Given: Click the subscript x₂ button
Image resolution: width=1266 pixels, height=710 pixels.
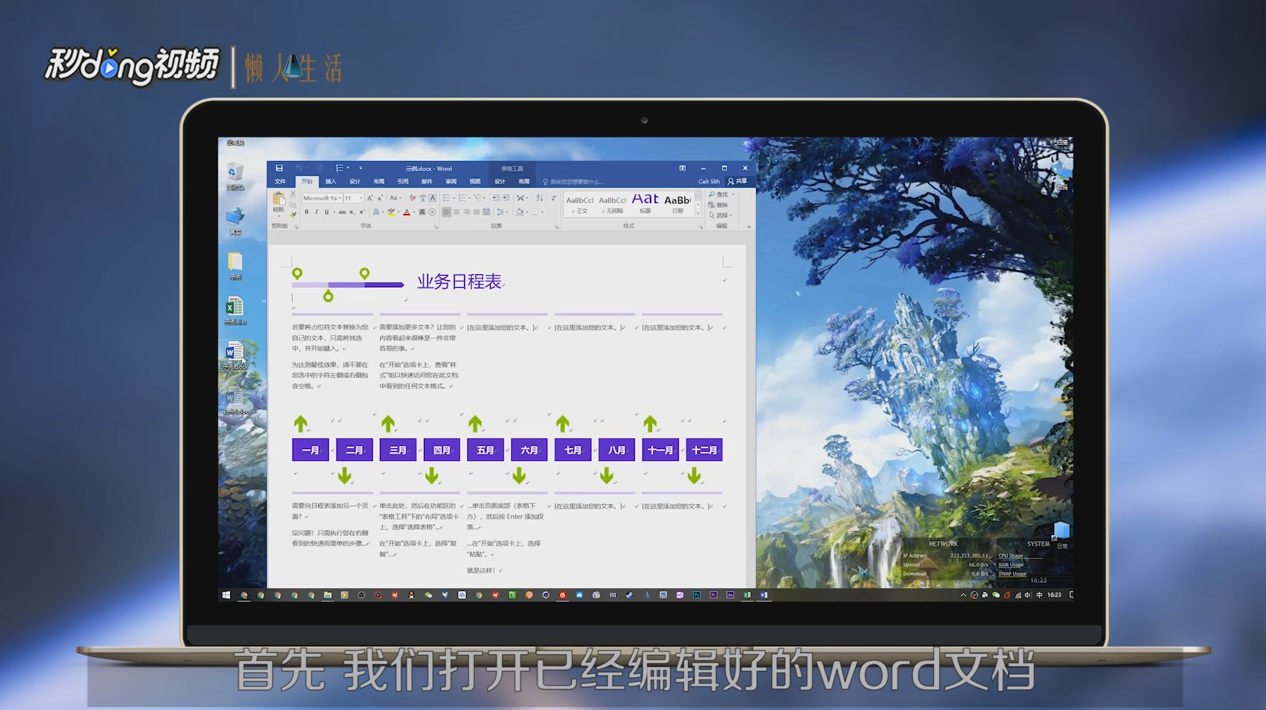Looking at the screenshot, I should (351, 212).
